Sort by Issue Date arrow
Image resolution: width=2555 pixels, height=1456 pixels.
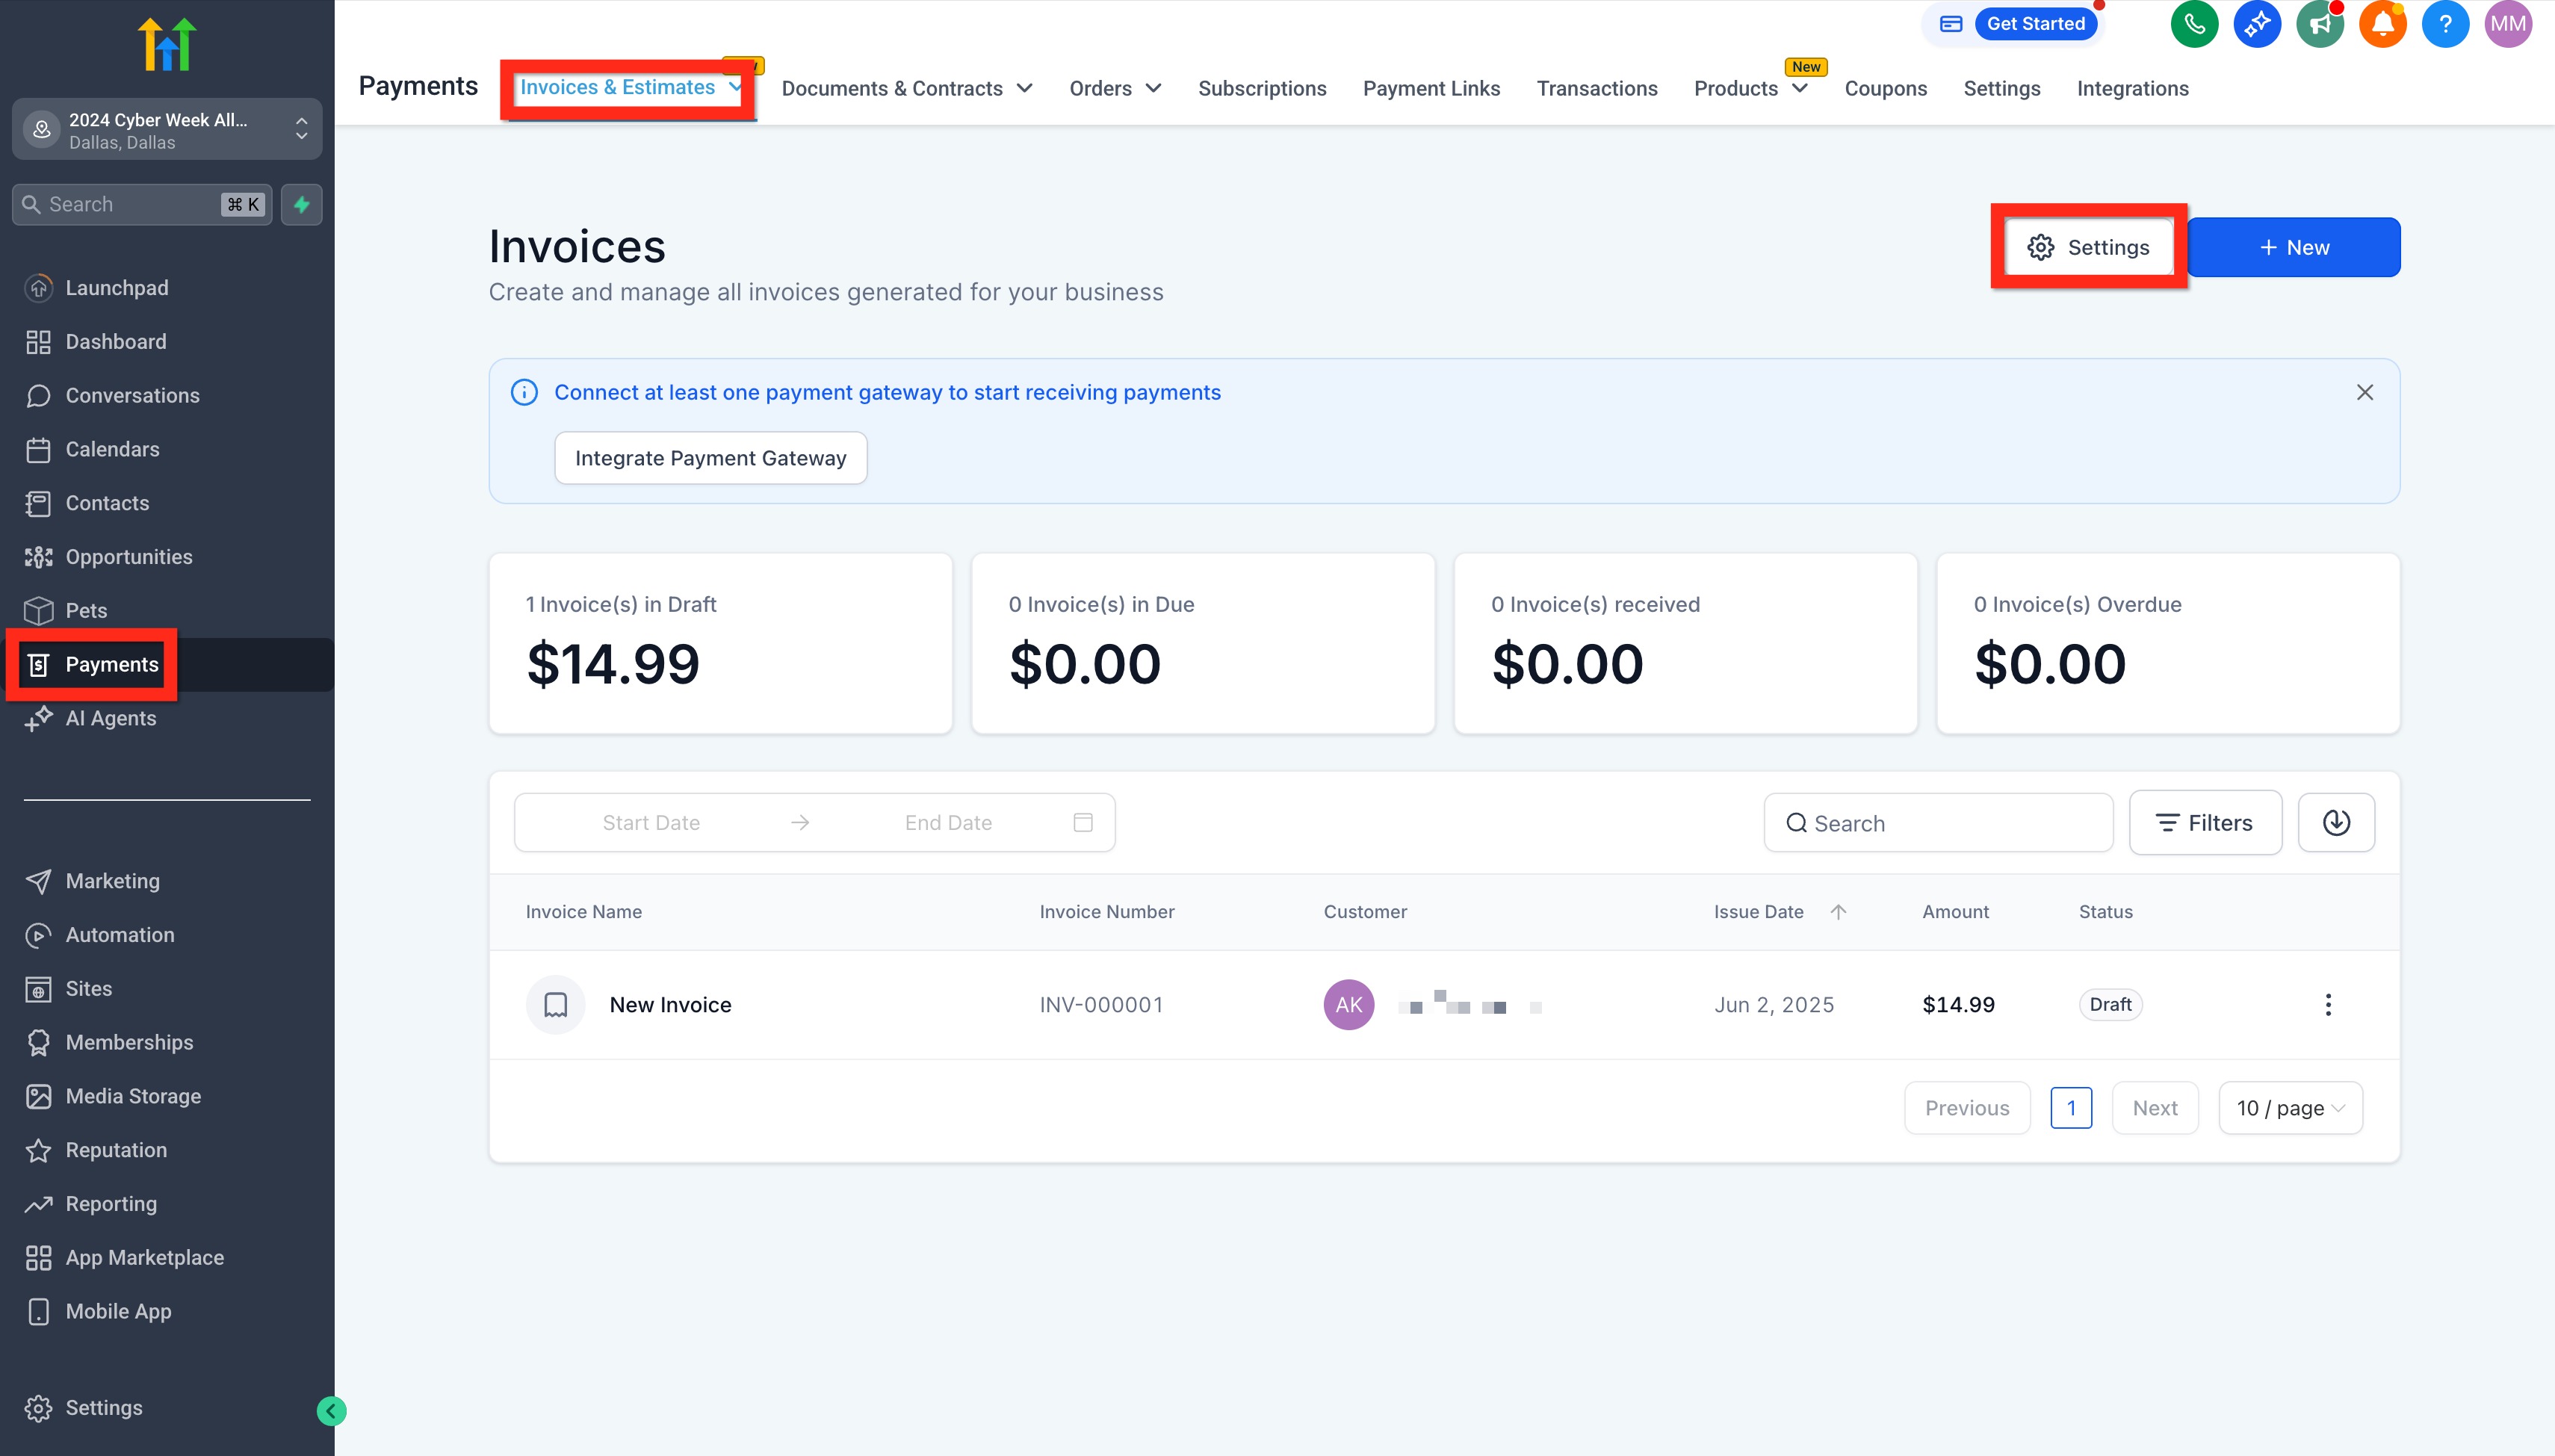pyautogui.click(x=1838, y=911)
